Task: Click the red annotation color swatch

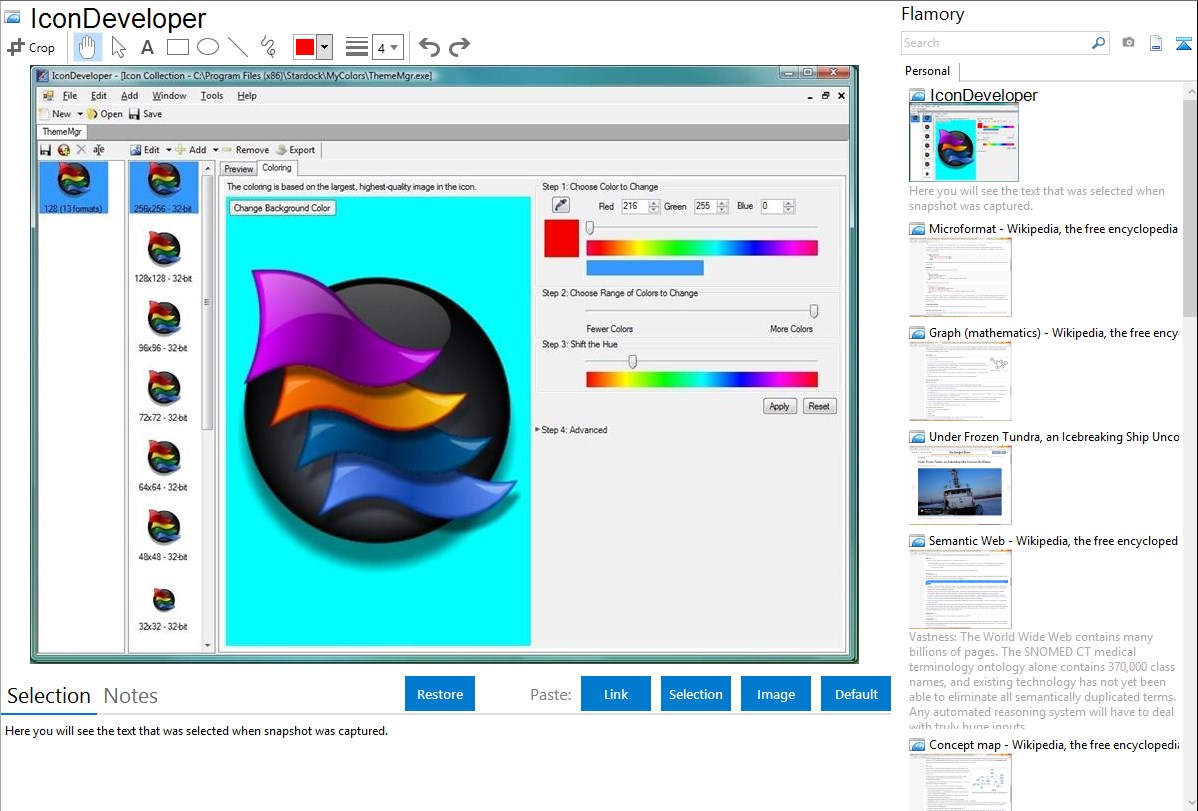Action: pos(304,47)
